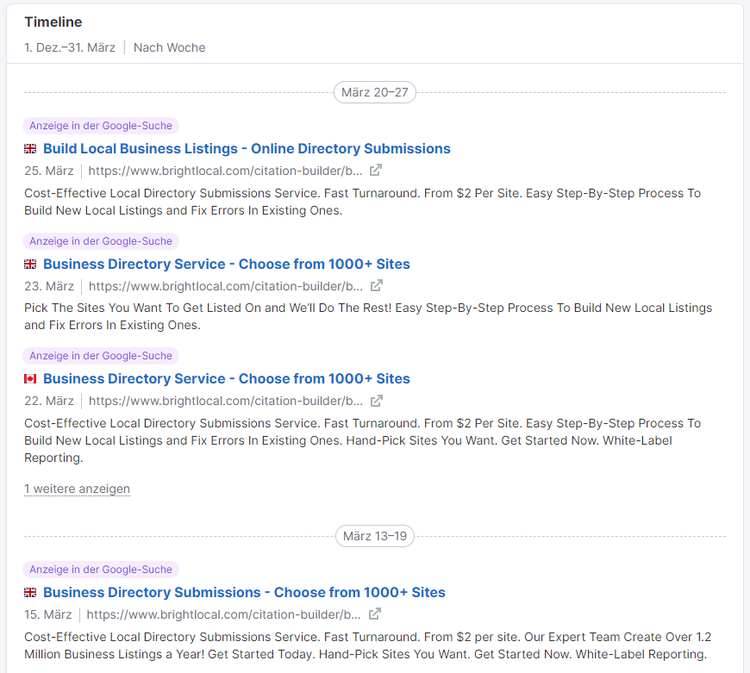Click UK flag beside Build Local Business Listings

click(x=30, y=149)
